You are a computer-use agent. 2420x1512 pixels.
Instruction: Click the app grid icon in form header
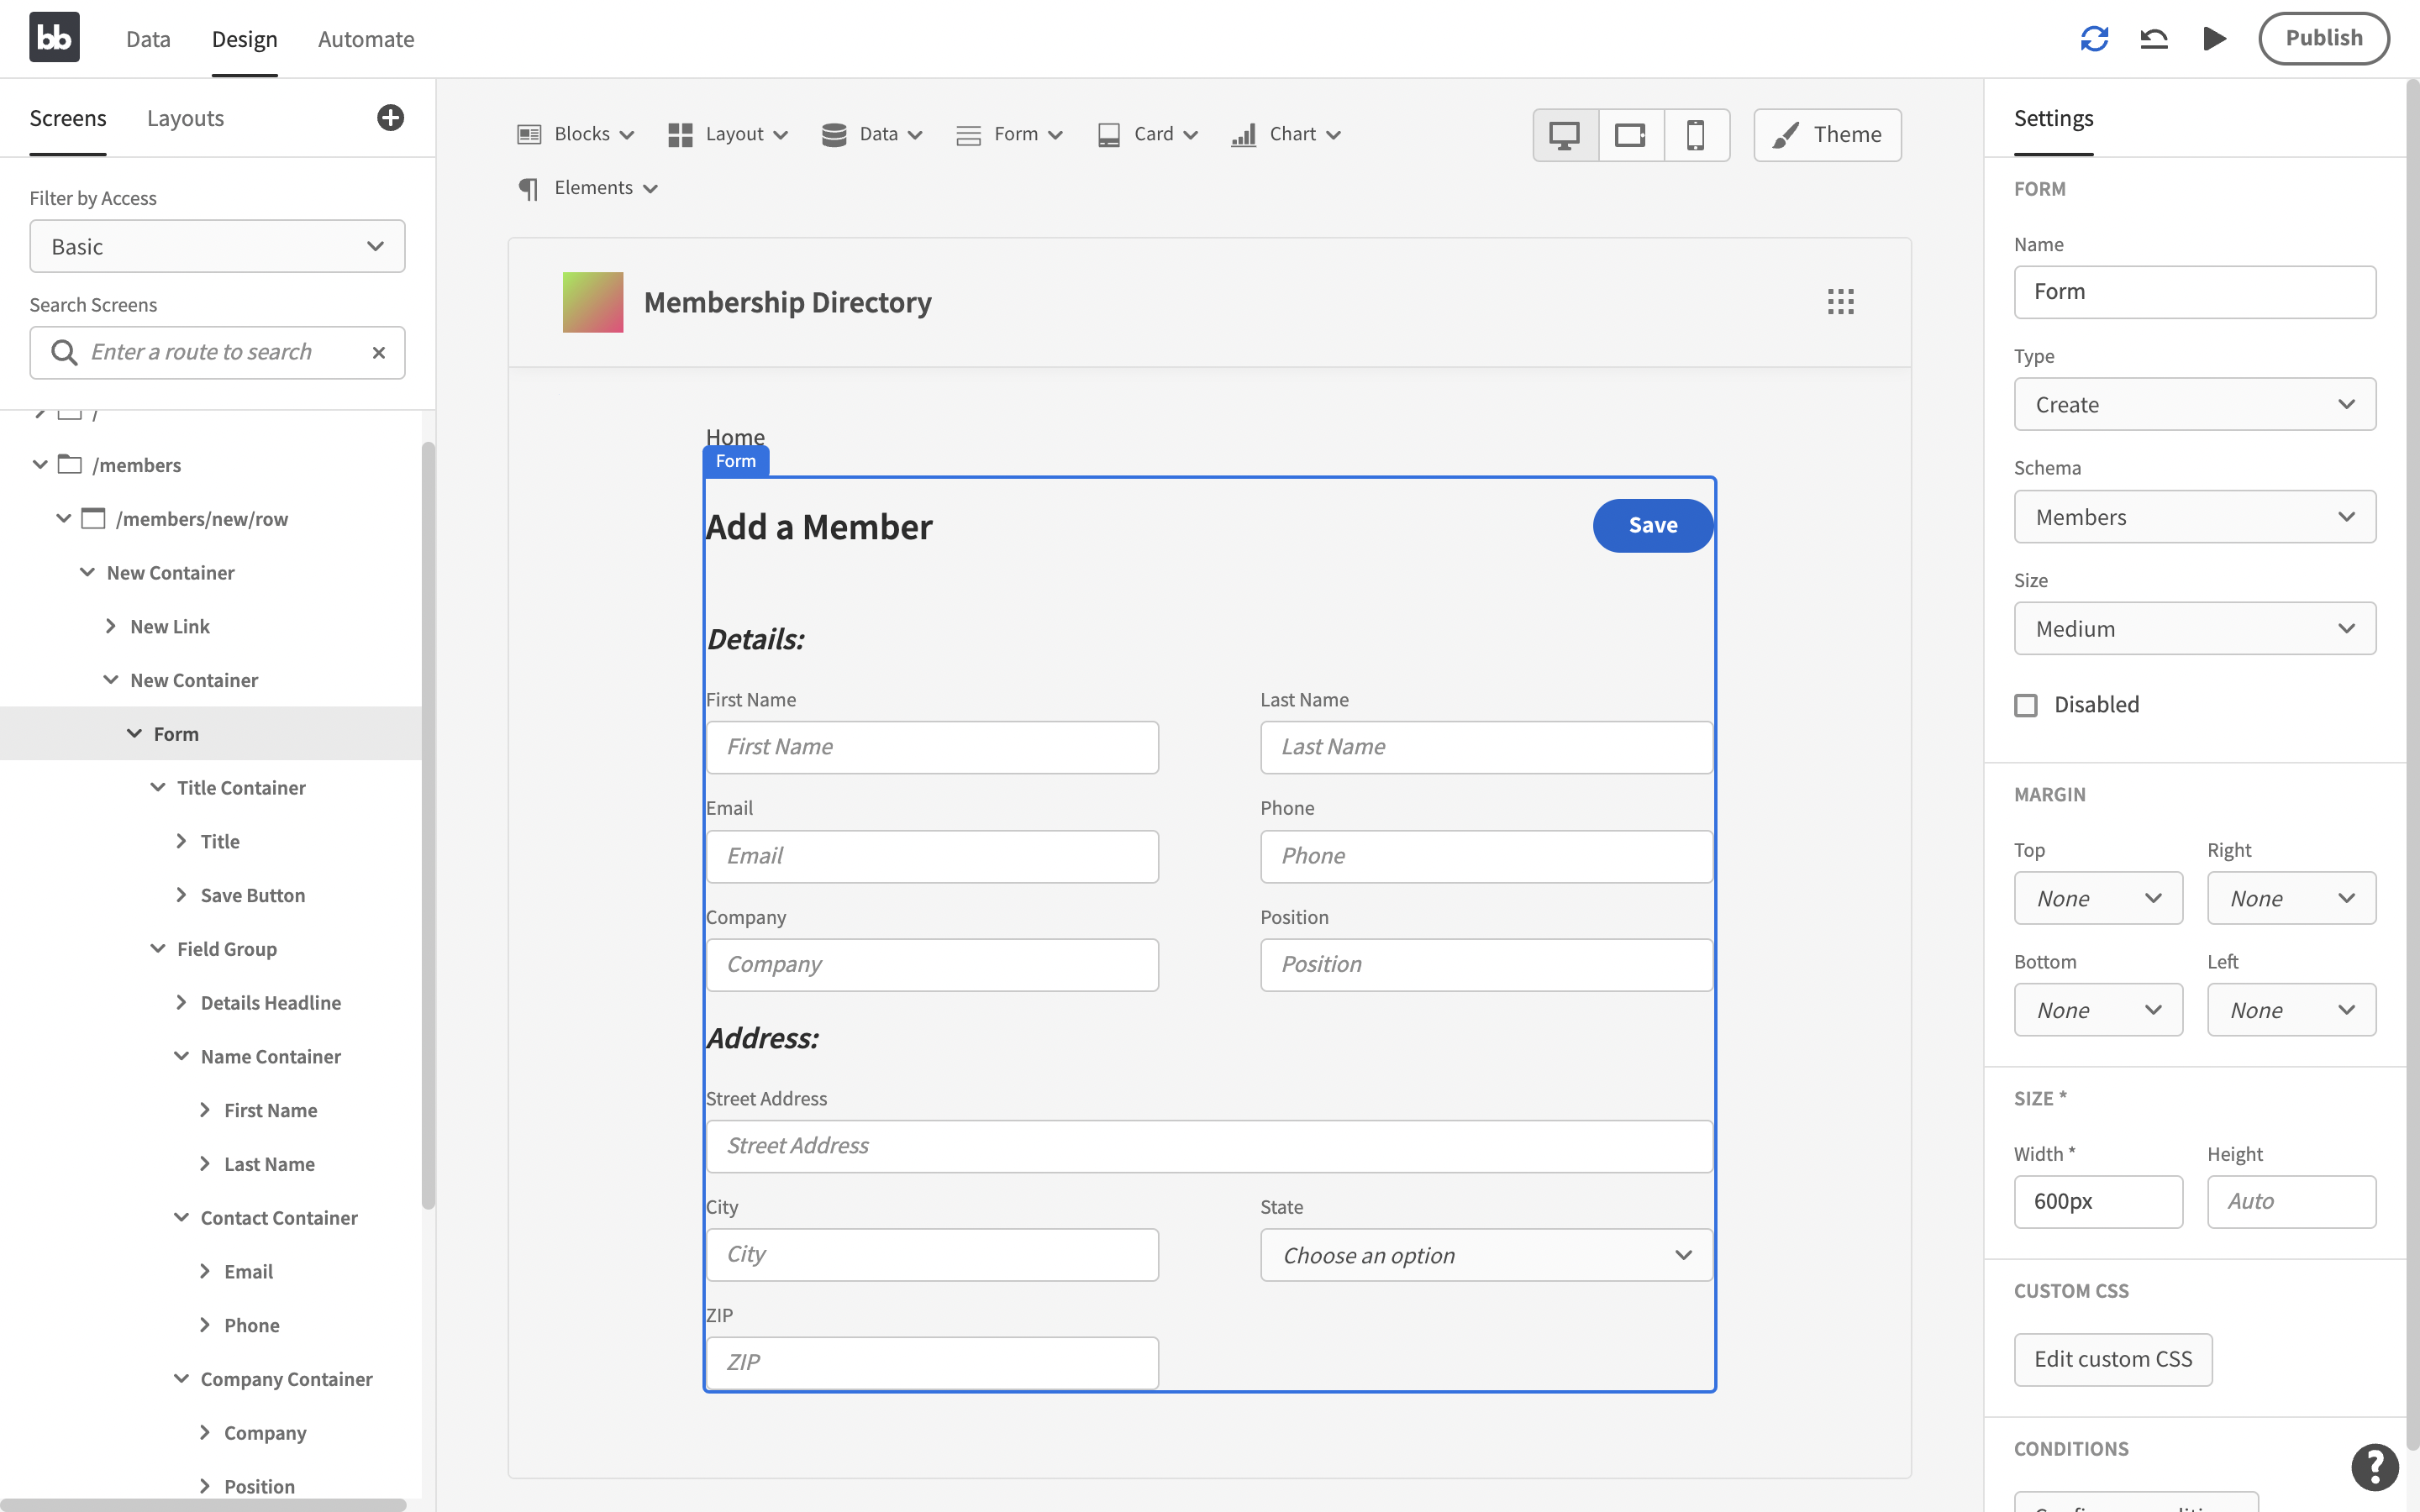[1842, 302]
